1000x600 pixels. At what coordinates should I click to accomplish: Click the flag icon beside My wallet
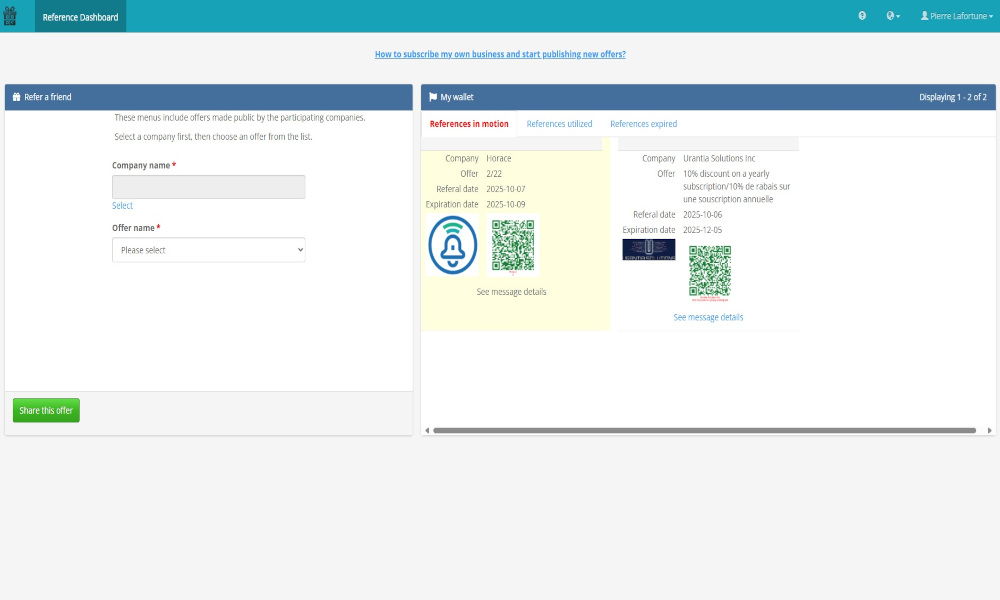point(433,97)
